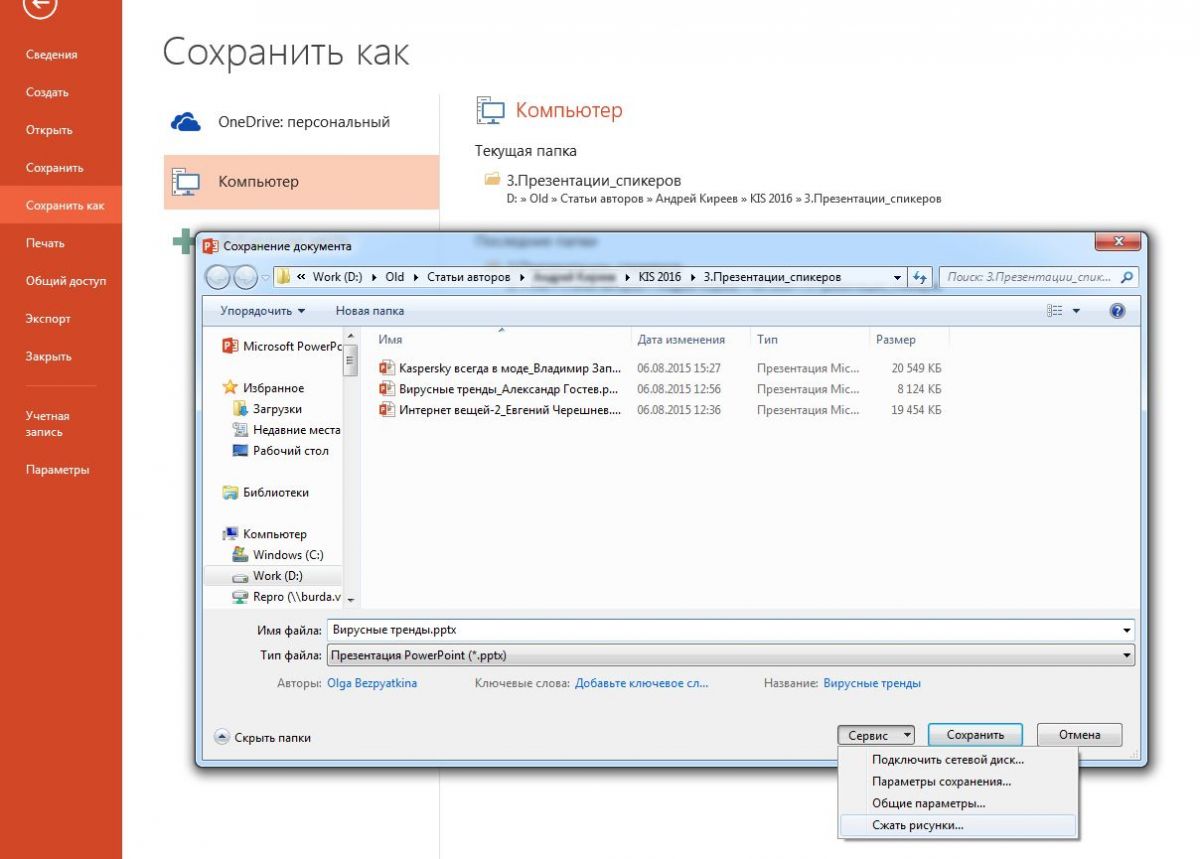This screenshot has height=859, width=1200.
Task: Open Параметры in the backstage sidebar
Action: (57, 470)
